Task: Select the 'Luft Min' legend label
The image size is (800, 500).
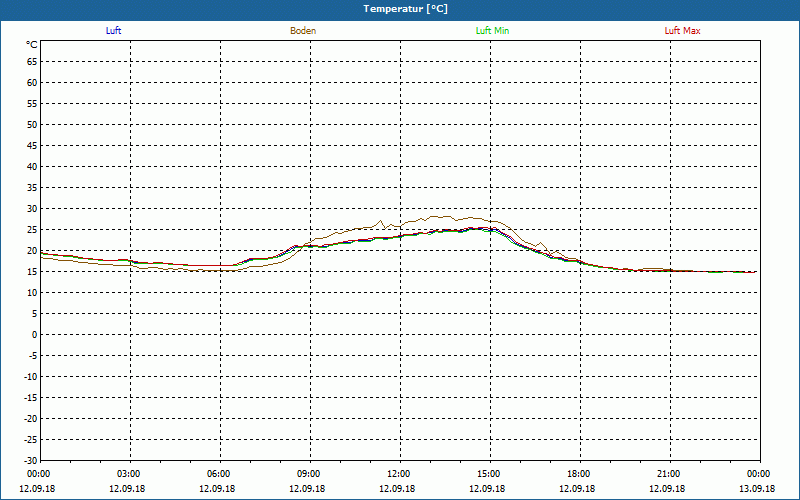Action: point(492,31)
